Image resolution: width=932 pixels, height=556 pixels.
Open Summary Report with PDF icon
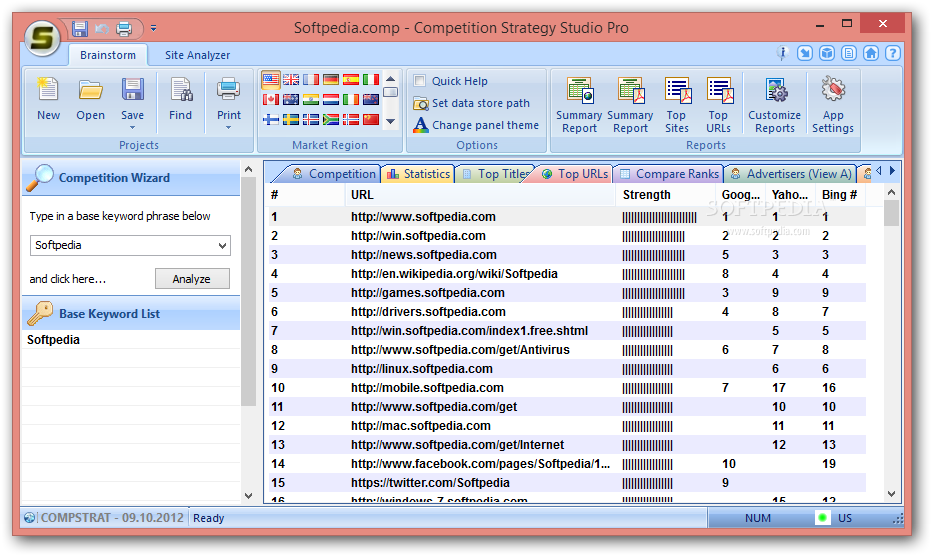point(630,105)
